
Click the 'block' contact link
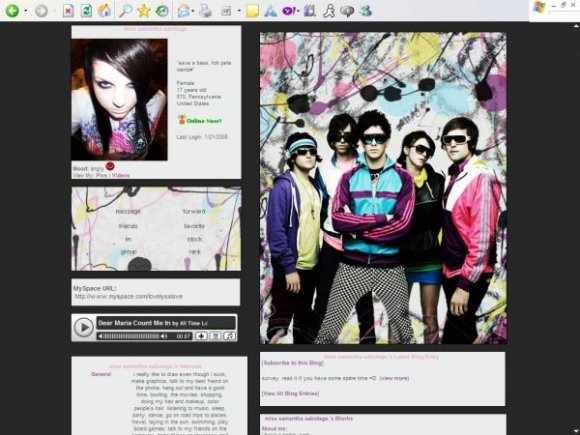(x=194, y=239)
